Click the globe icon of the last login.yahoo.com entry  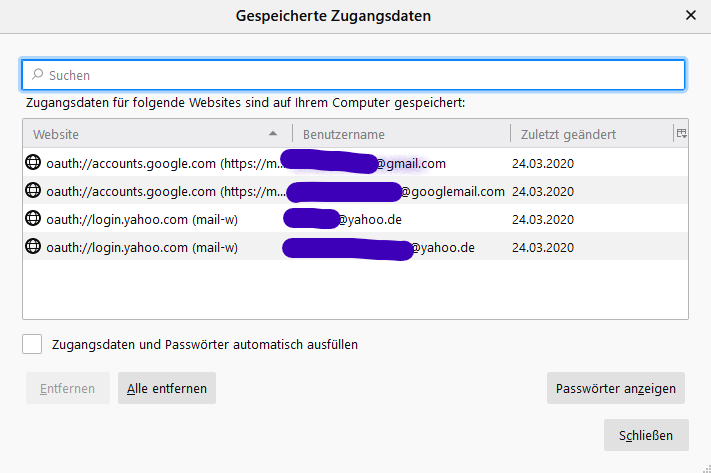pos(33,247)
